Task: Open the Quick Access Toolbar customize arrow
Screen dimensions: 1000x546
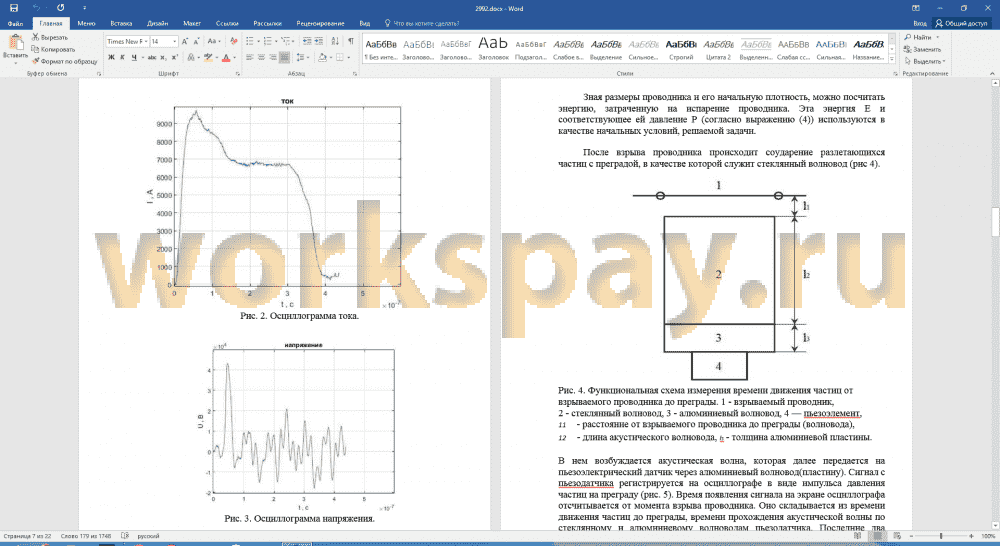Action: [84, 8]
